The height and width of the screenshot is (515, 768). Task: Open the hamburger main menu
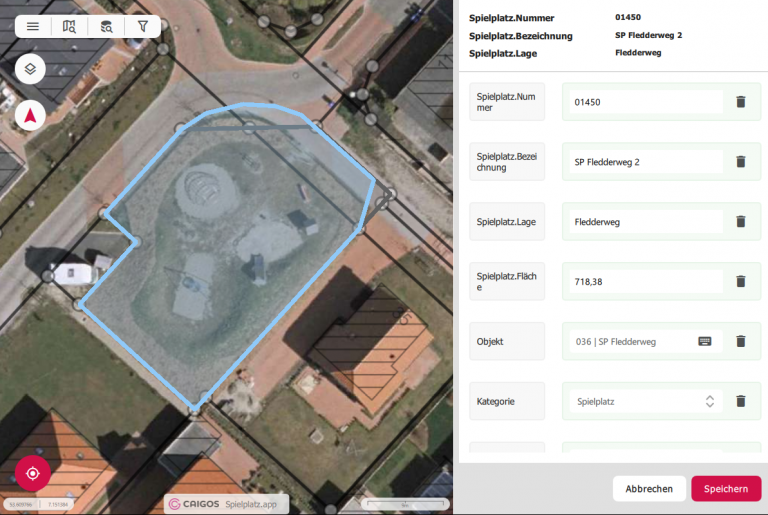pyautogui.click(x=33, y=26)
